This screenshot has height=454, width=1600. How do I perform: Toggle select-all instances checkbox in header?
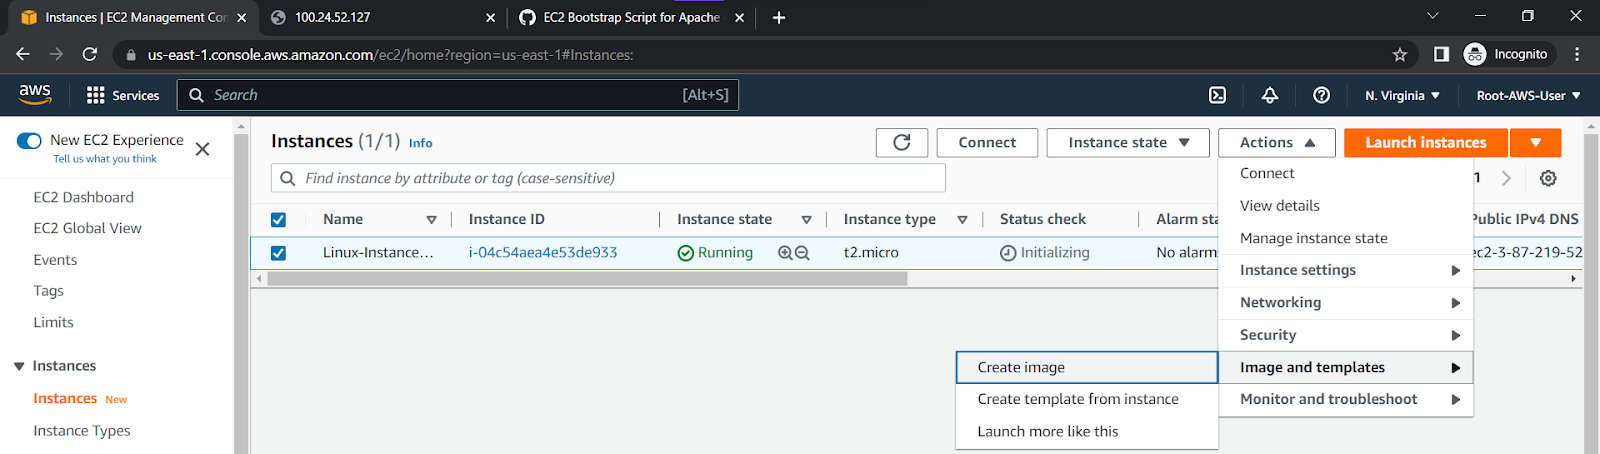[278, 220]
